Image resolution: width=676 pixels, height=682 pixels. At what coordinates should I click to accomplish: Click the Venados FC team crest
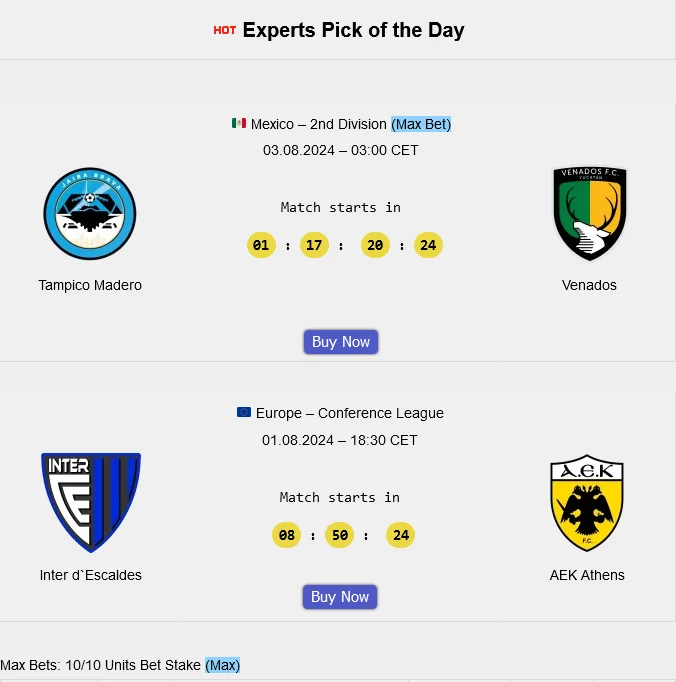point(589,214)
